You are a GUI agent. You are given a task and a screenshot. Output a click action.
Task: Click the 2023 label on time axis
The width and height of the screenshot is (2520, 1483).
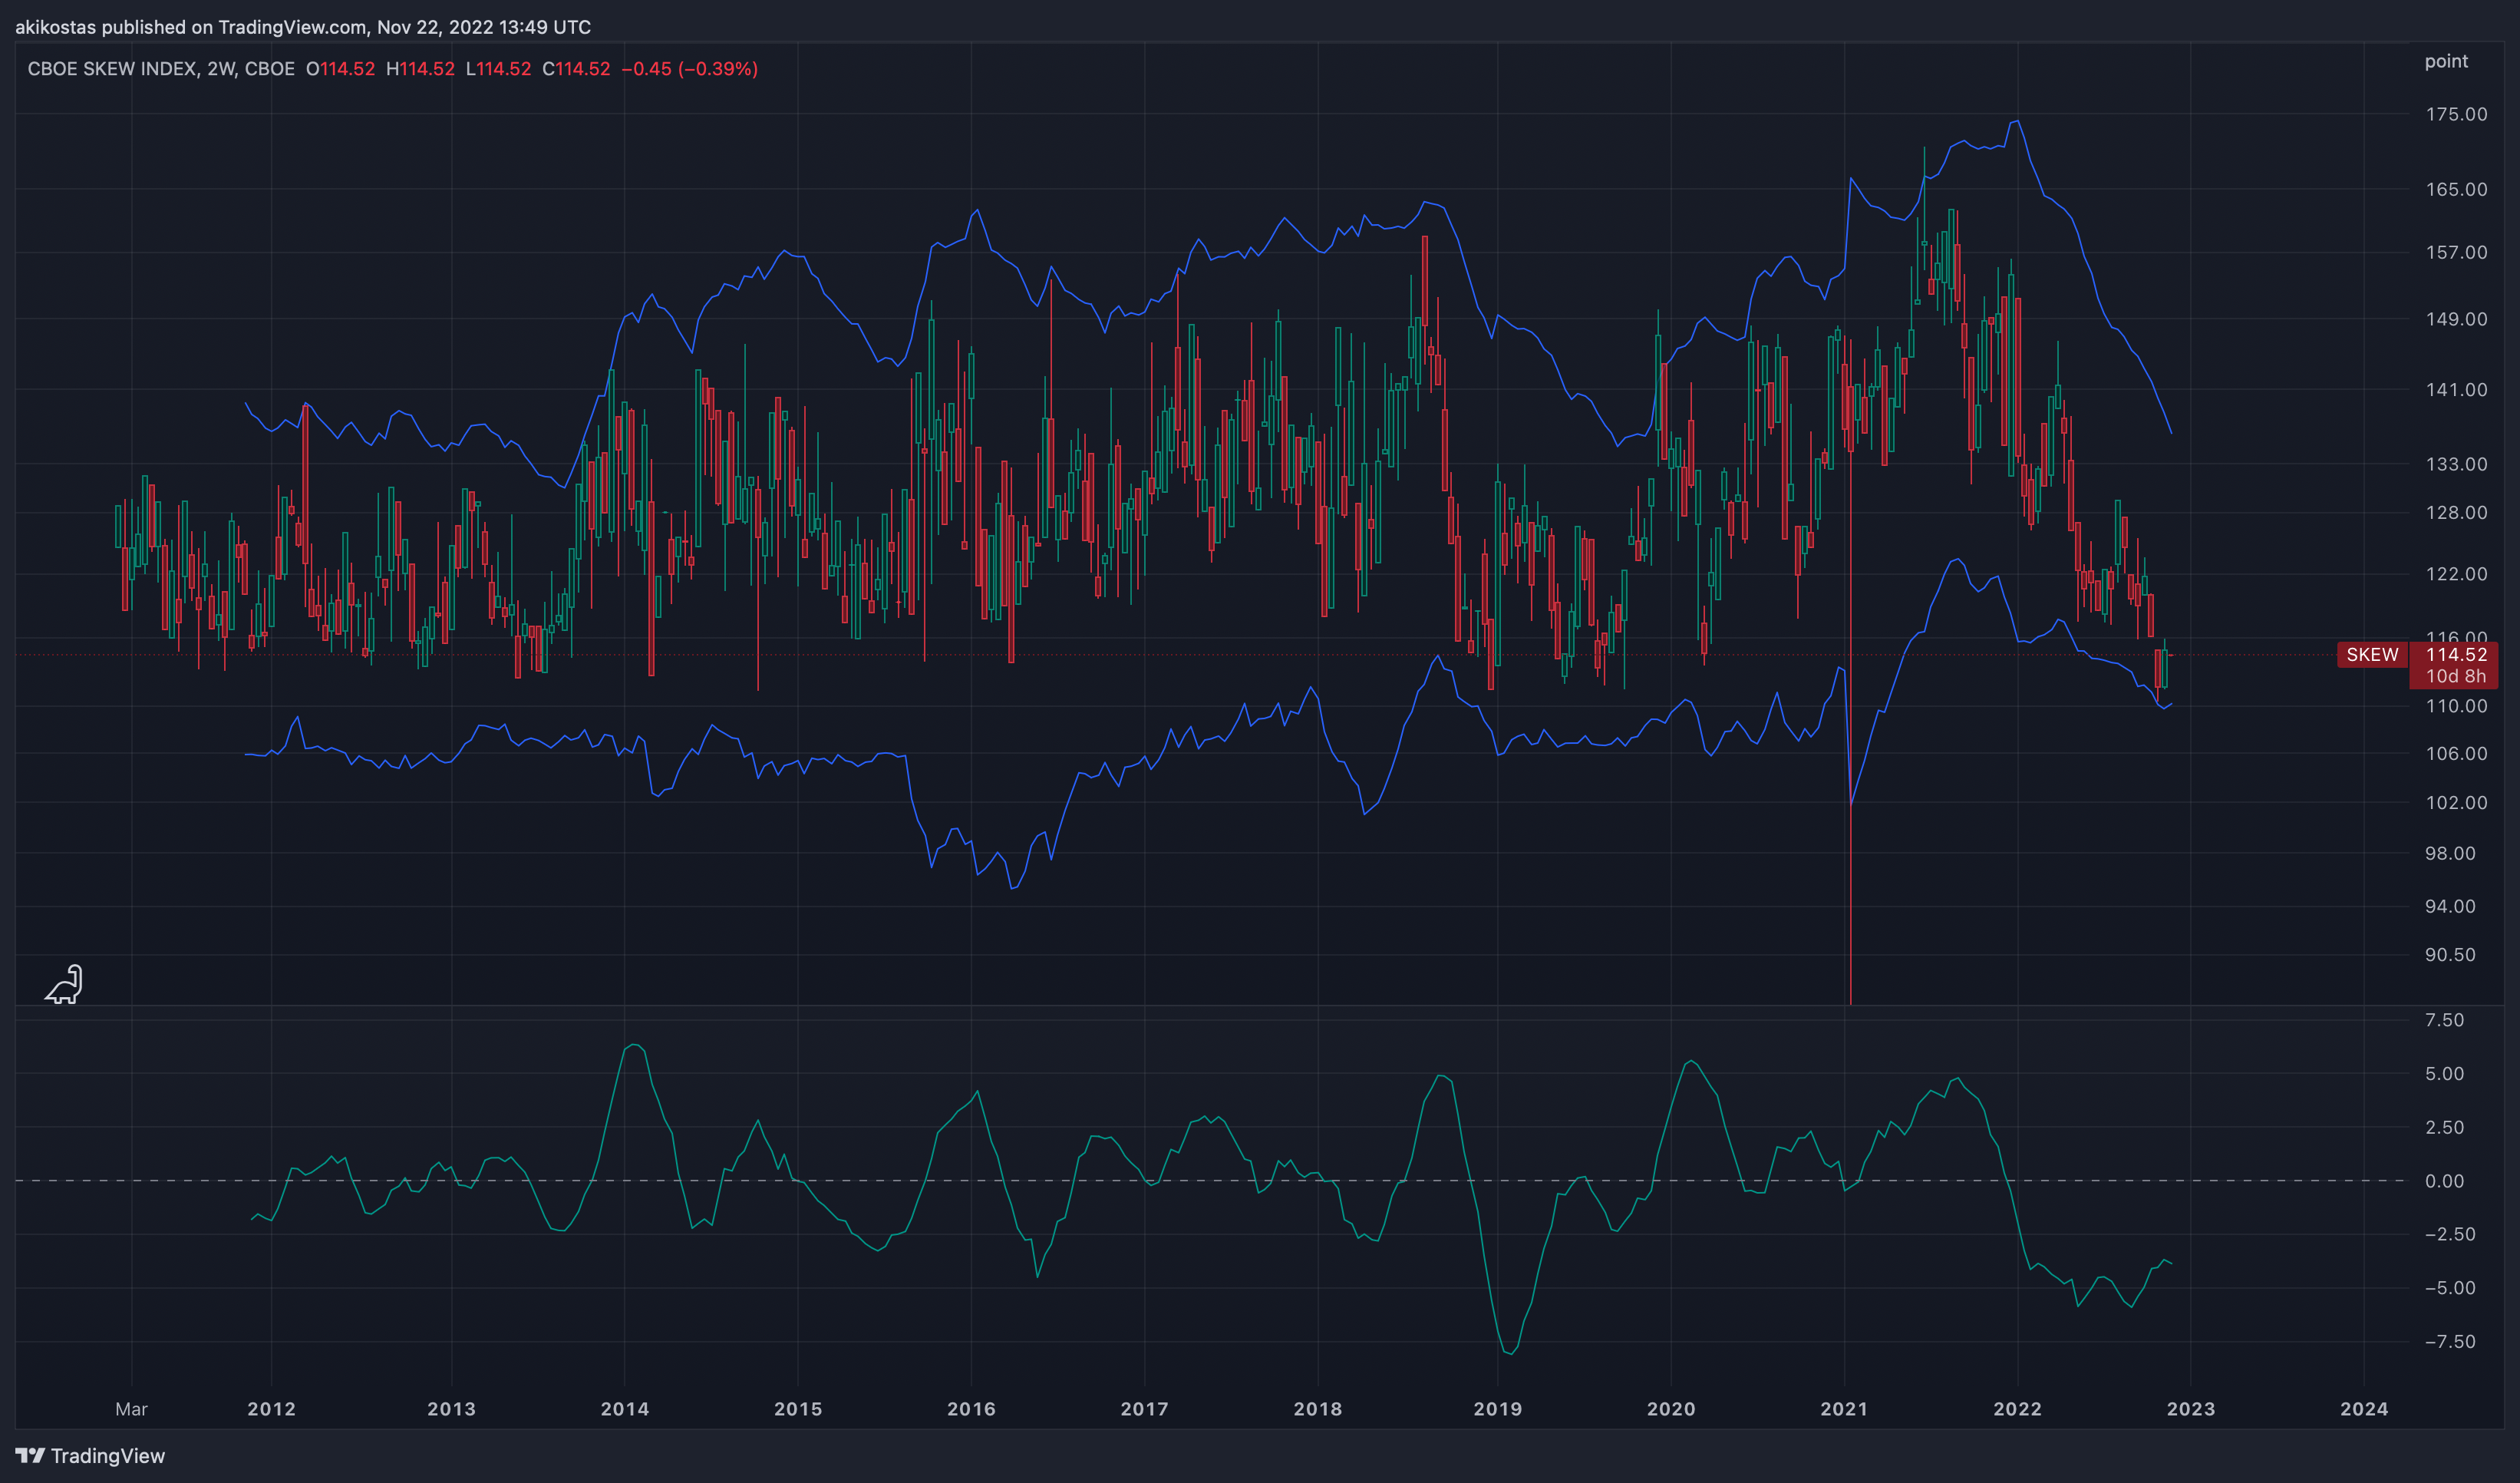(2191, 1409)
